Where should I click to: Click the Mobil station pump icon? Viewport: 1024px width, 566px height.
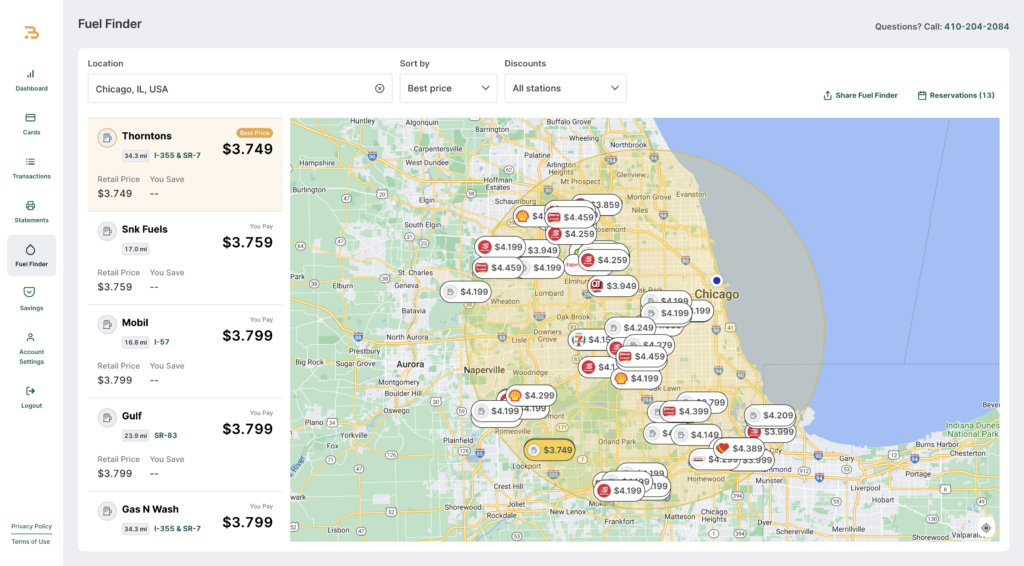click(x=107, y=324)
